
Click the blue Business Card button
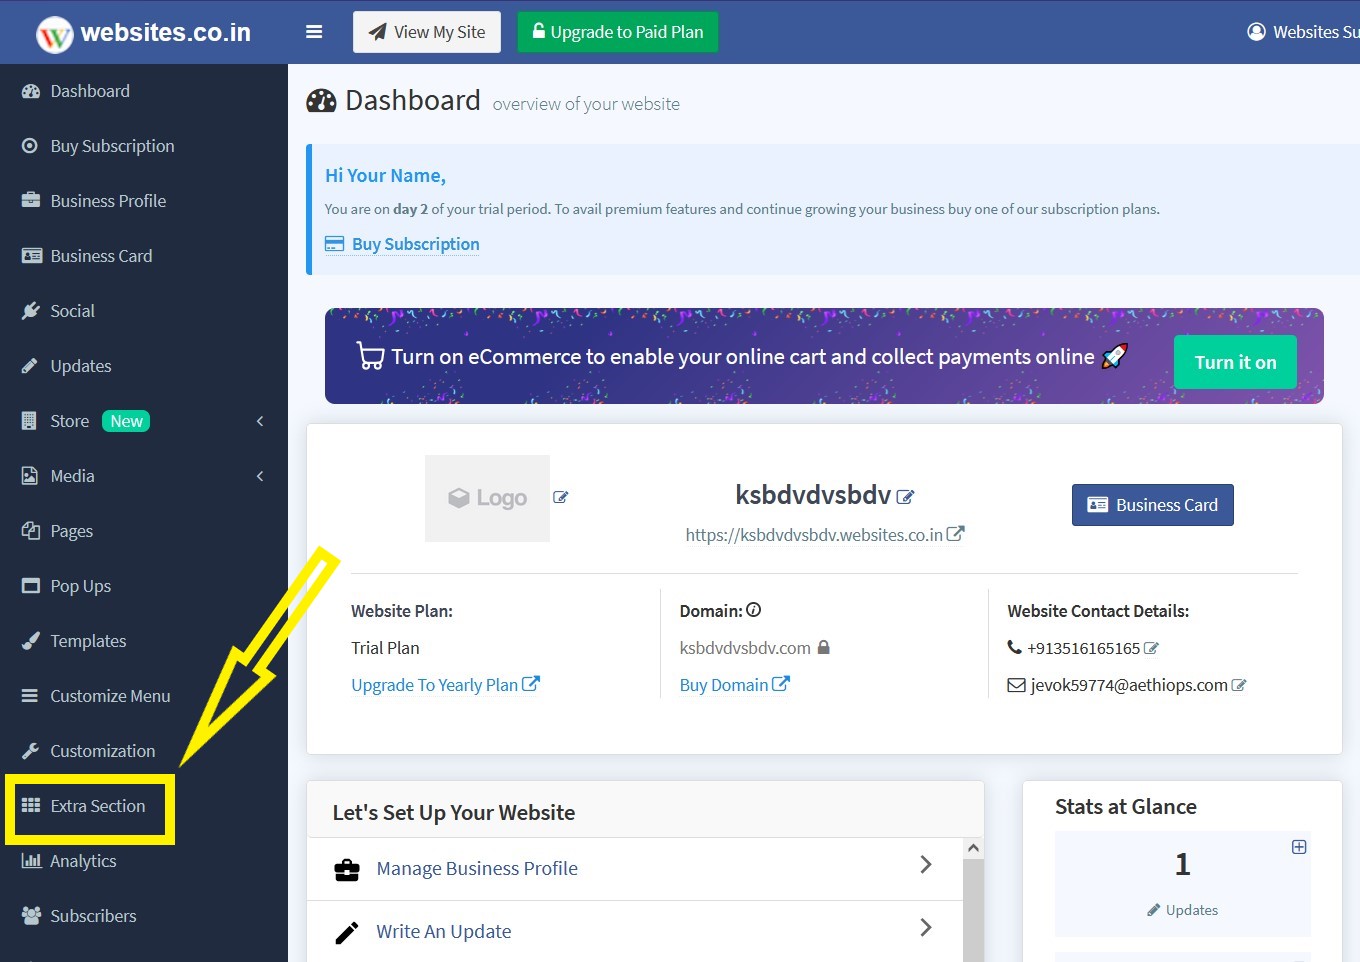click(x=1153, y=505)
